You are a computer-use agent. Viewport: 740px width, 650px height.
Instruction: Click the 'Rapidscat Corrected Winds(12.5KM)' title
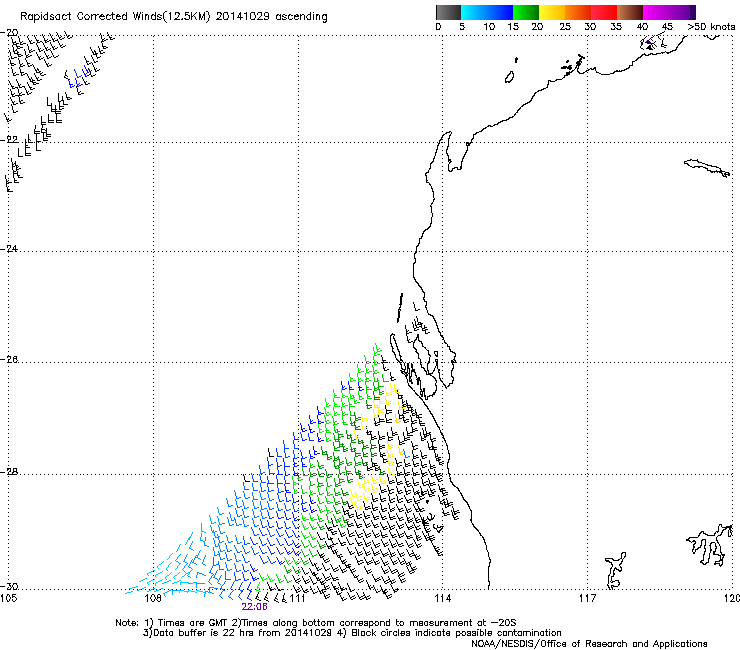[x=115, y=17]
